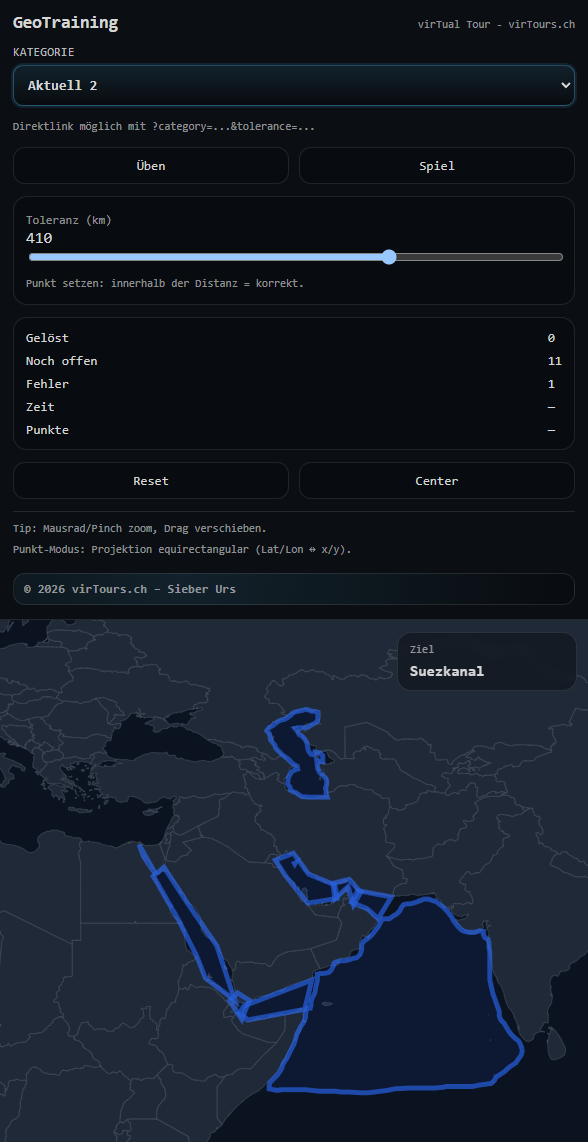Click the KATEGORIE label
Viewport: 588px width, 1142px height.
coord(44,52)
